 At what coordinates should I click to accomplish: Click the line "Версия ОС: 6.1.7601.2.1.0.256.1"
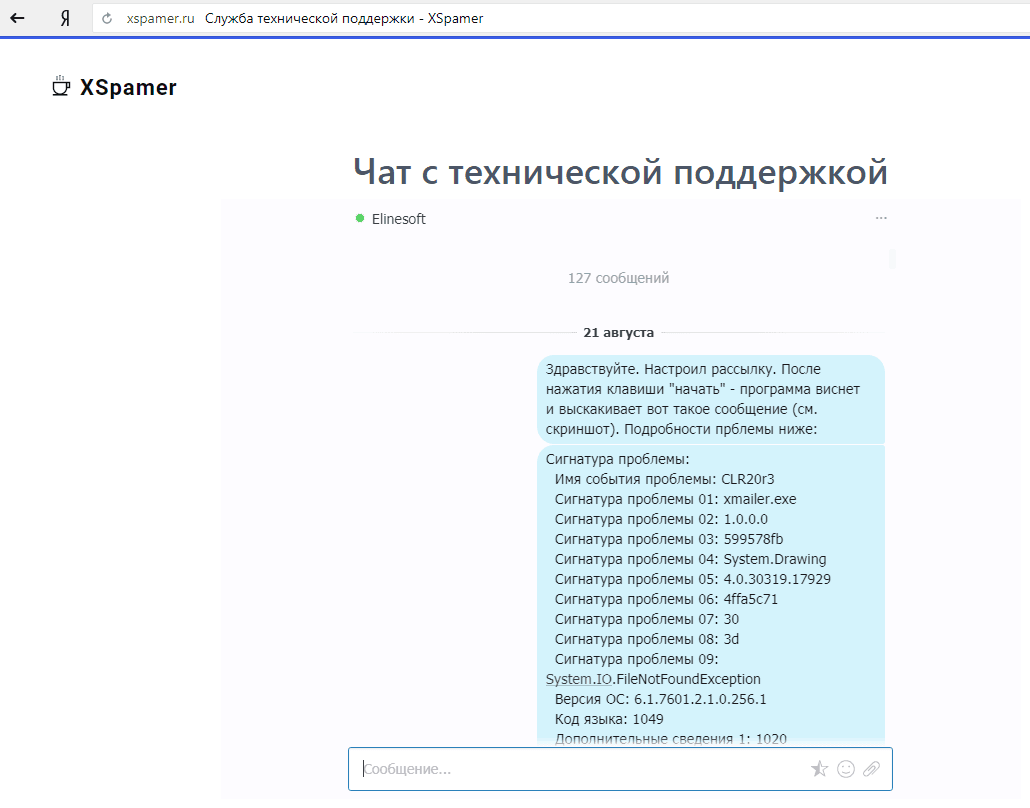[660, 699]
